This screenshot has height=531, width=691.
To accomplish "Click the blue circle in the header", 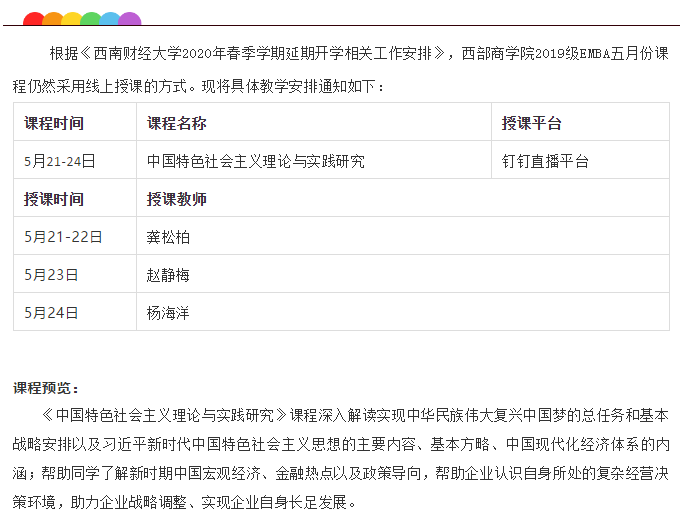I will [x=110, y=19].
